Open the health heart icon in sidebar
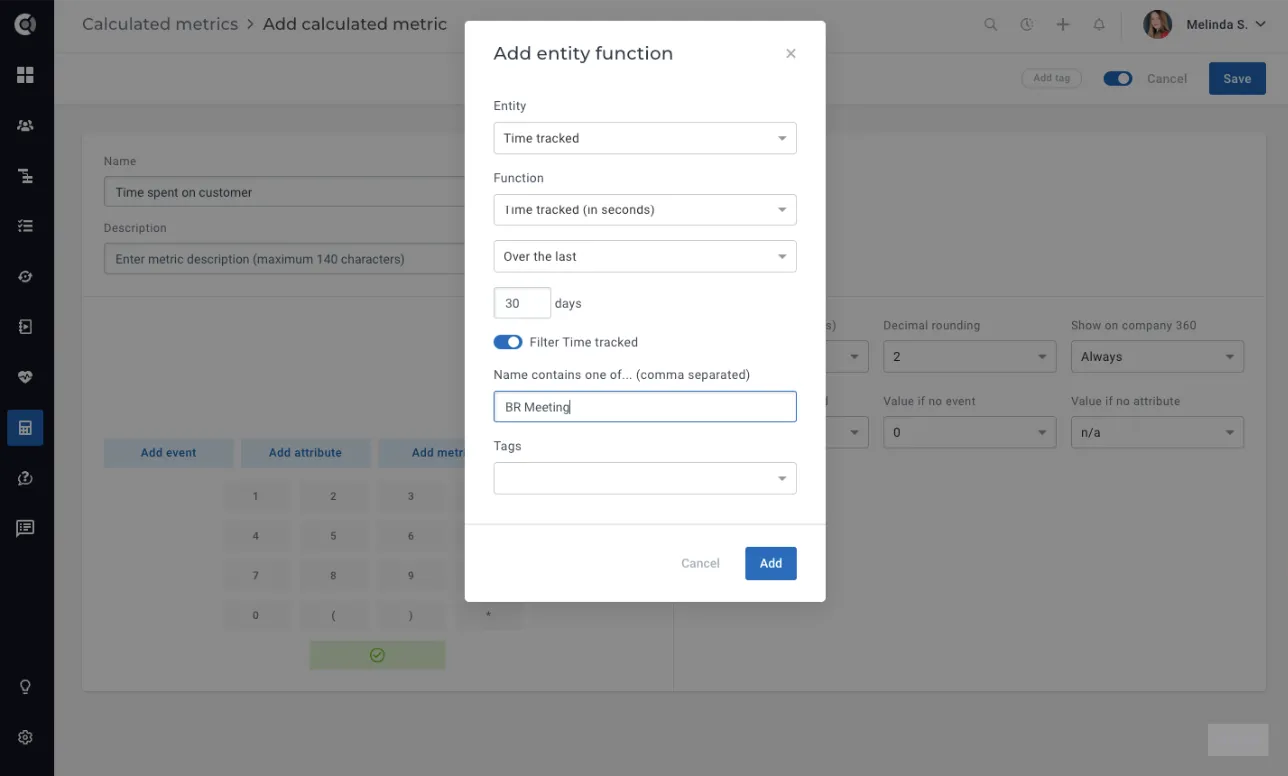This screenshot has height=776, width=1288. pyautogui.click(x=25, y=377)
